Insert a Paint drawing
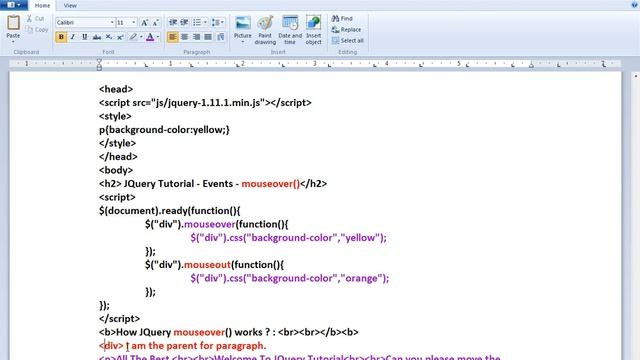Image resolution: width=640 pixels, height=360 pixels. (265, 30)
